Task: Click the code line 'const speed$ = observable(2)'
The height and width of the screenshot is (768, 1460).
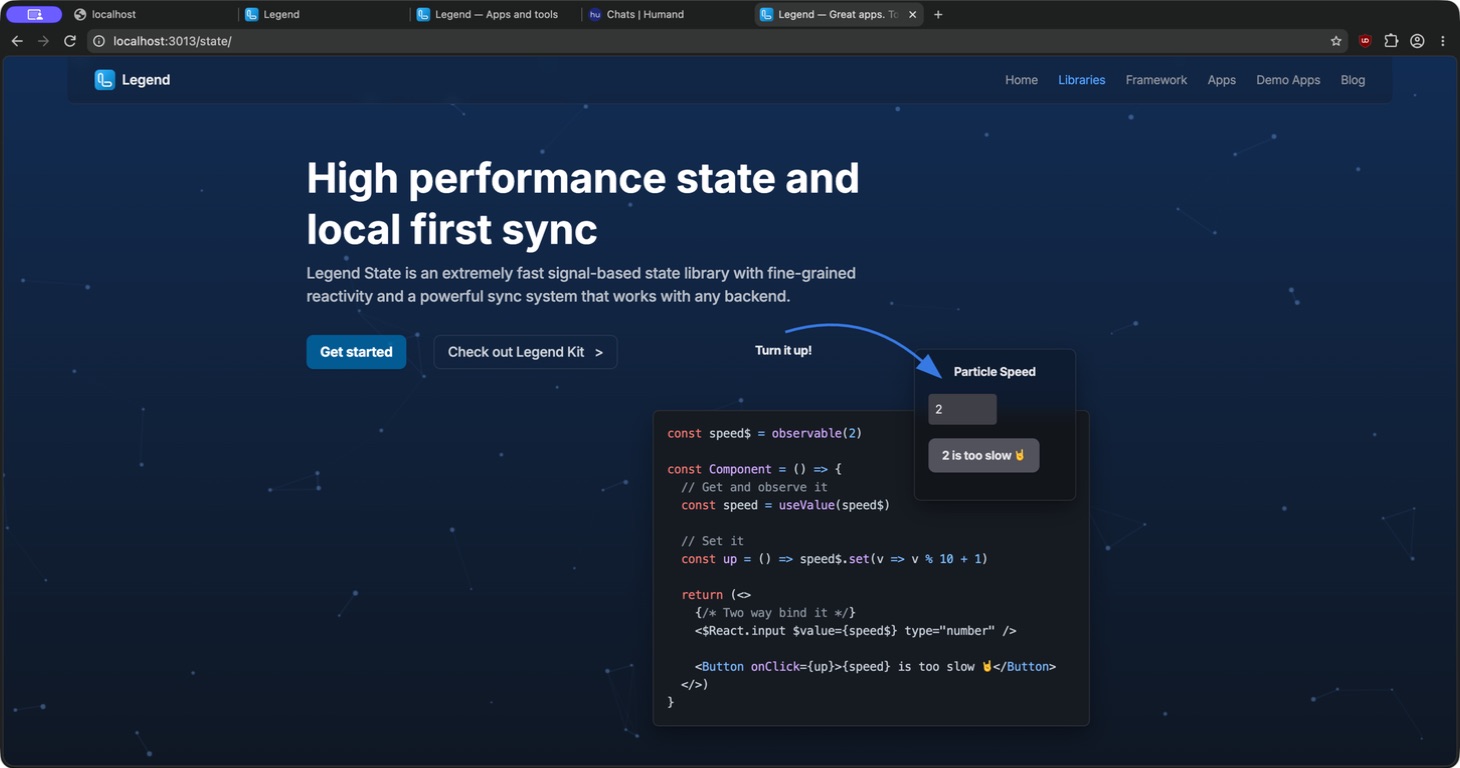Action: coord(765,433)
